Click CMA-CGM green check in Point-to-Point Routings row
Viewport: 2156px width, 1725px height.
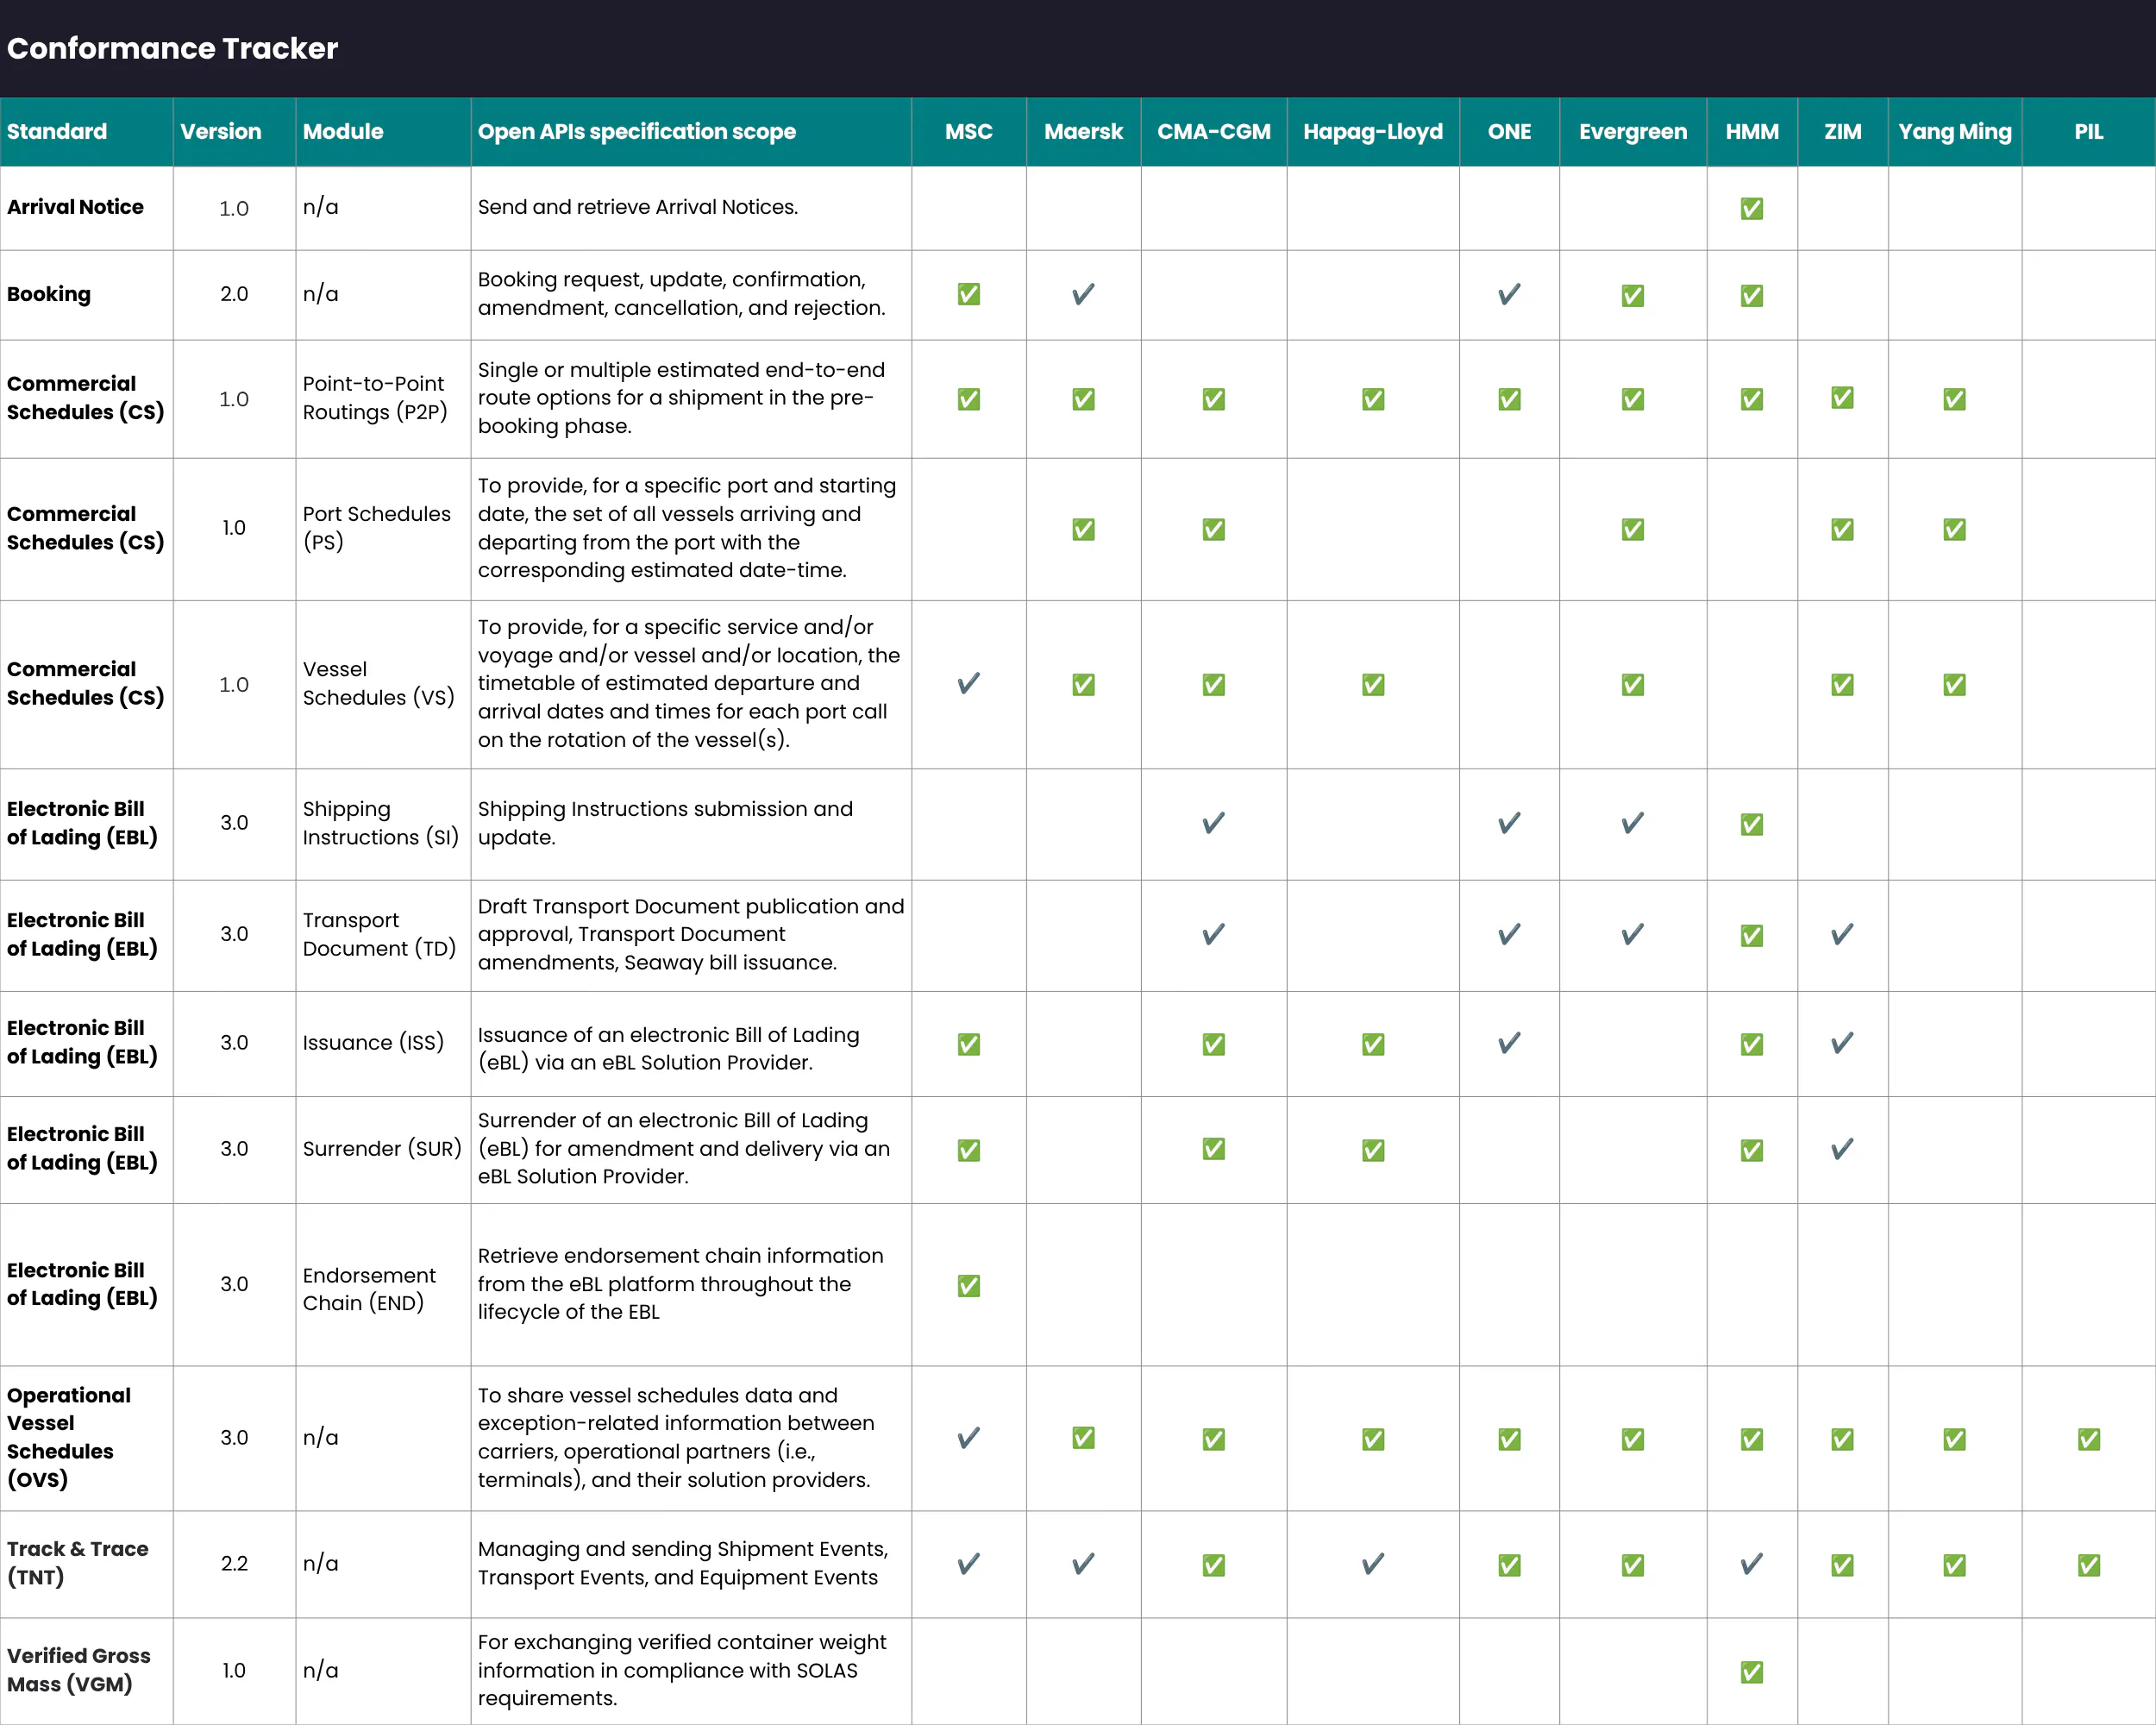pos(1213,399)
